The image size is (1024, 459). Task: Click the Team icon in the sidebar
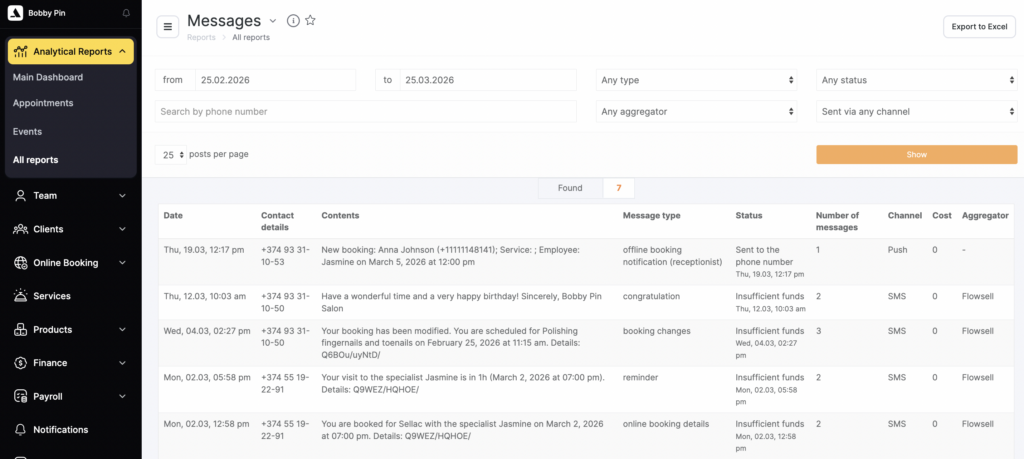20,196
